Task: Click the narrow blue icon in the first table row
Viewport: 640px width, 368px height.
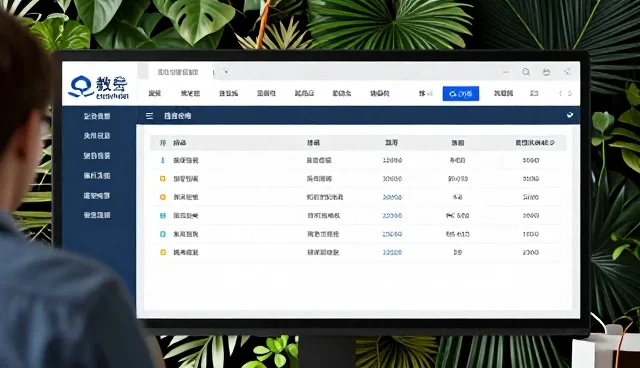Action: click(162, 160)
